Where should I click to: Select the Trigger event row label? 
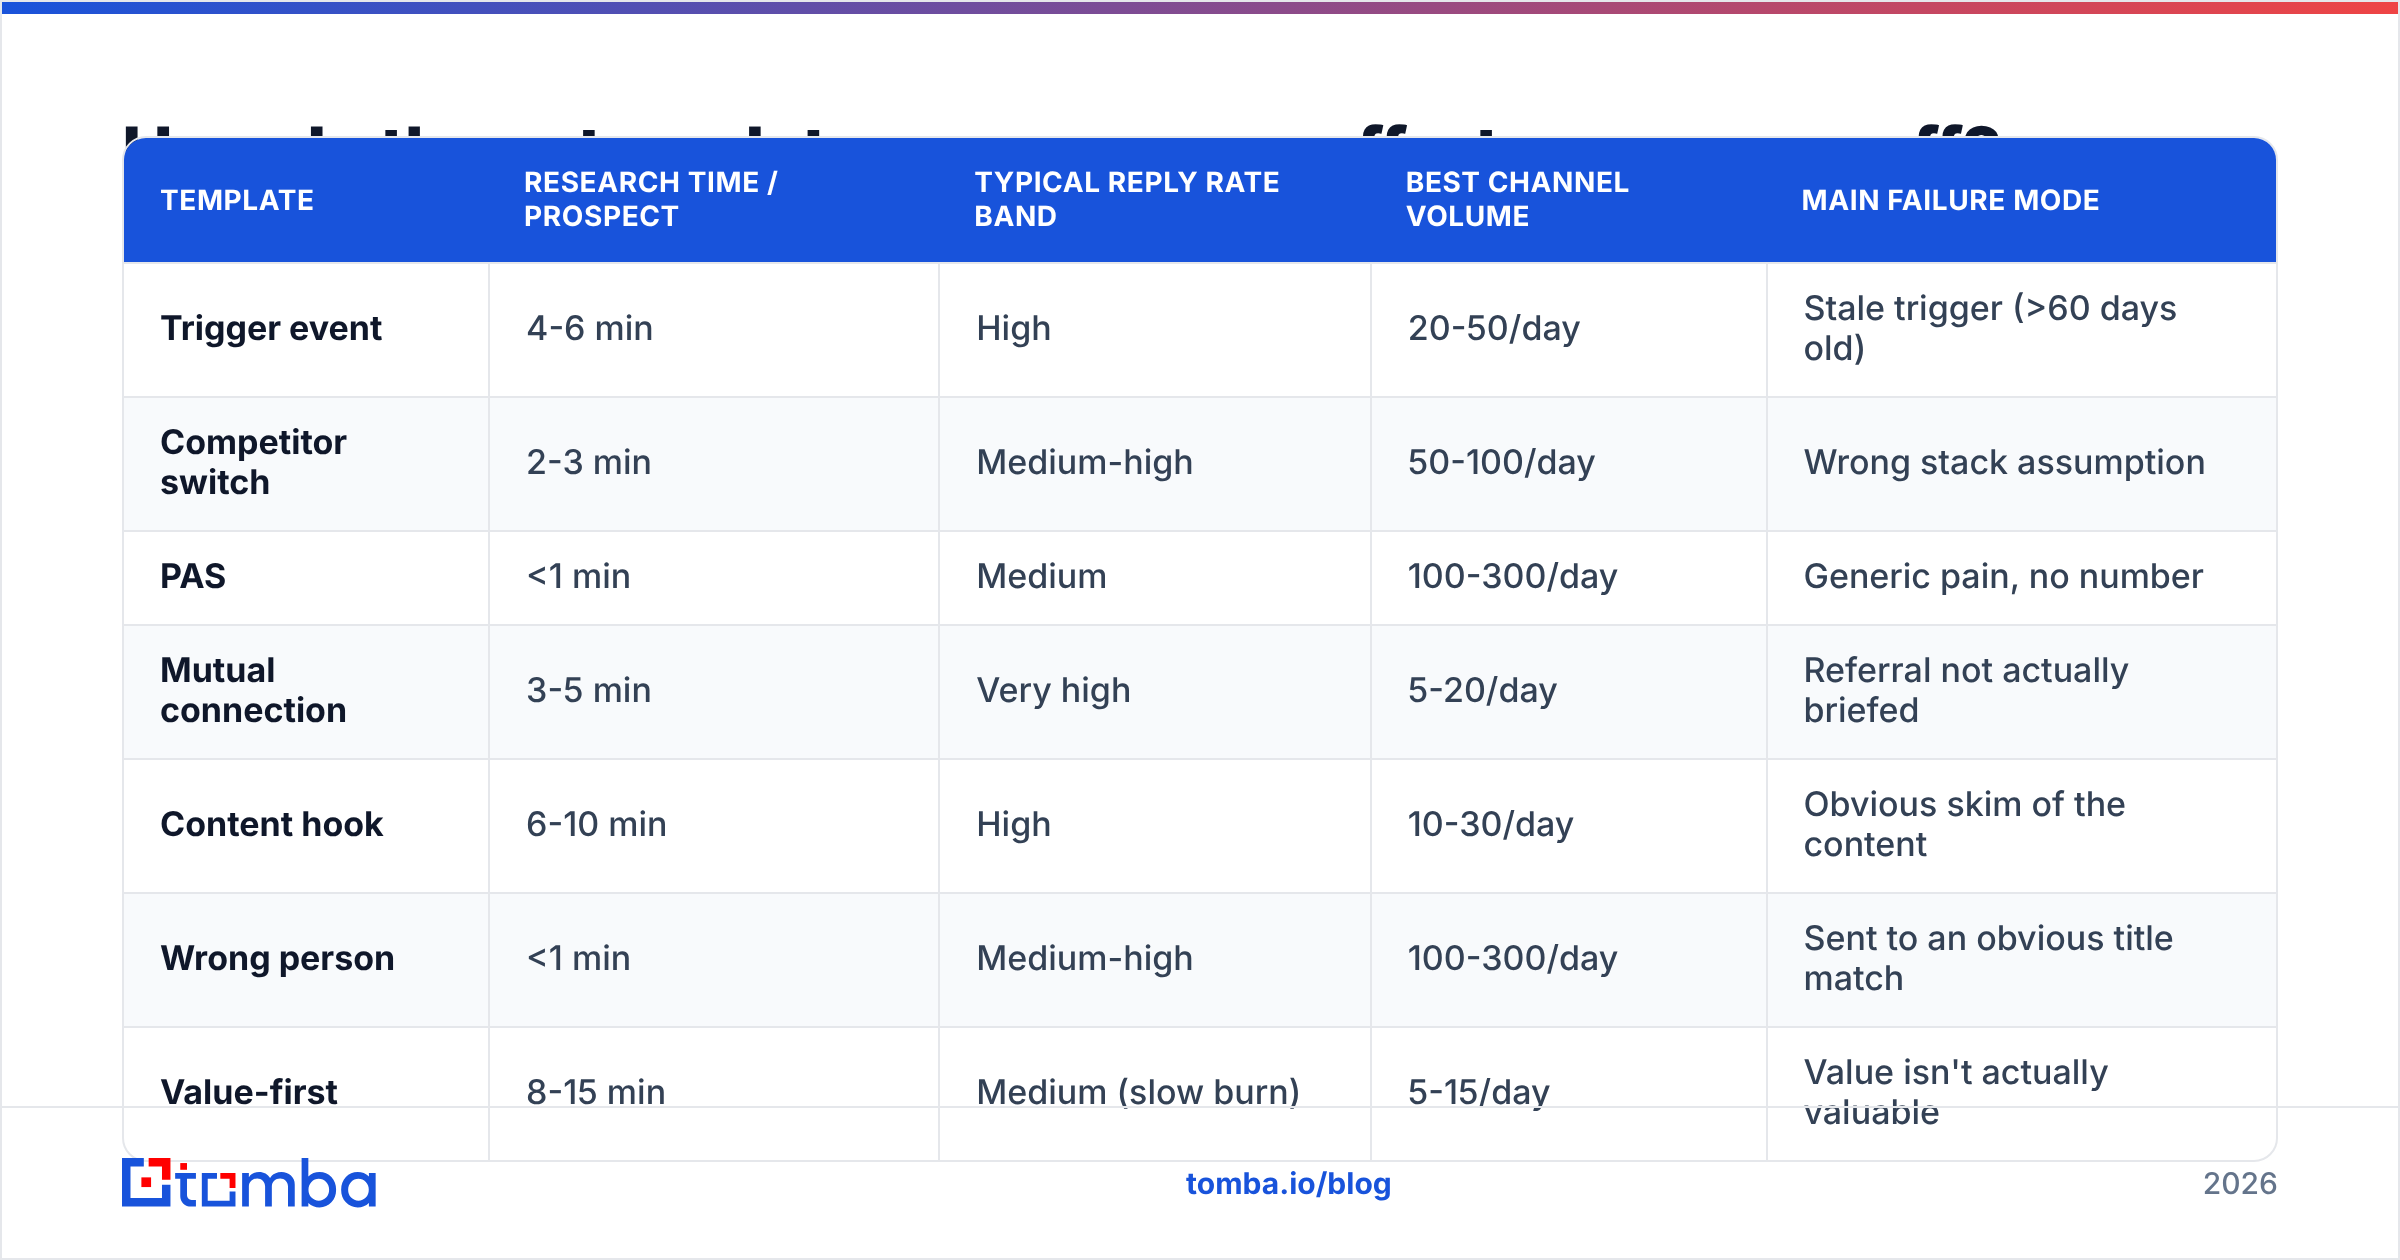click(x=271, y=328)
